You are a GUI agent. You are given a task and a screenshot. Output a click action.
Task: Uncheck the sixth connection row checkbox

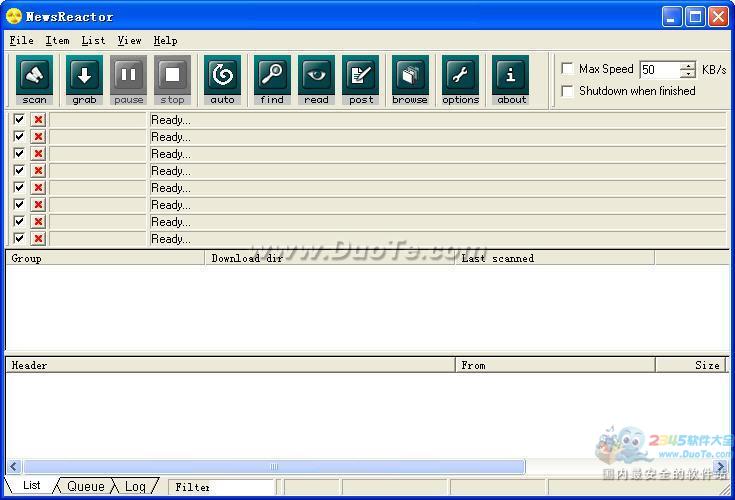click(x=19, y=204)
